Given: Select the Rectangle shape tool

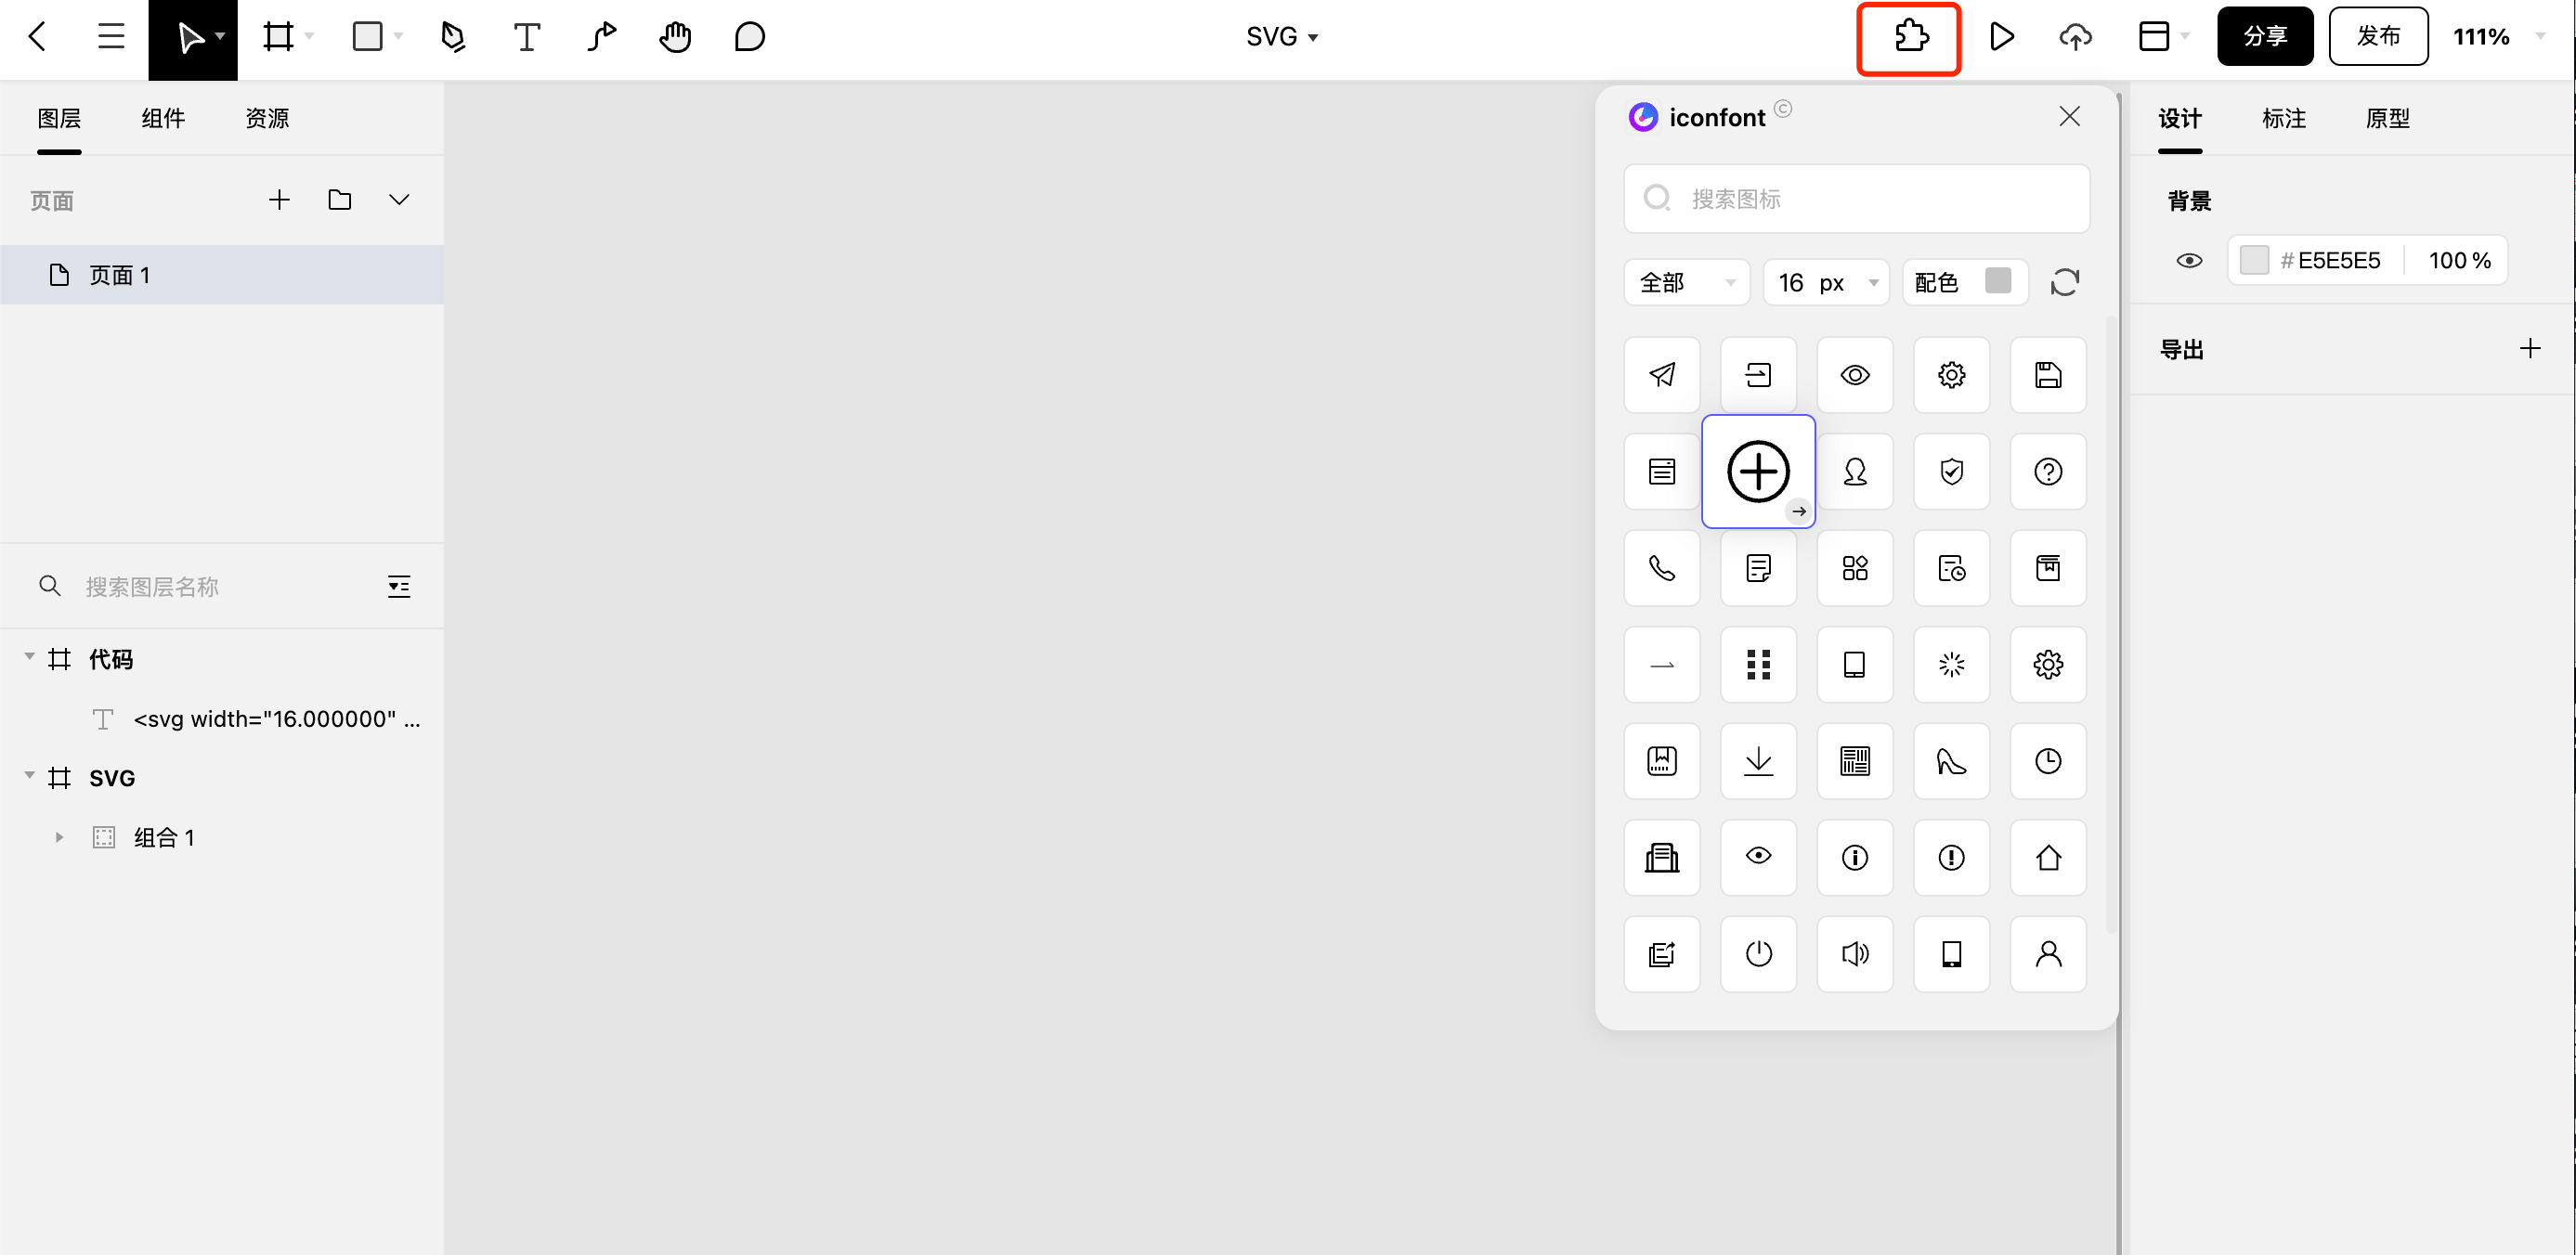Looking at the screenshot, I should (x=368, y=37).
